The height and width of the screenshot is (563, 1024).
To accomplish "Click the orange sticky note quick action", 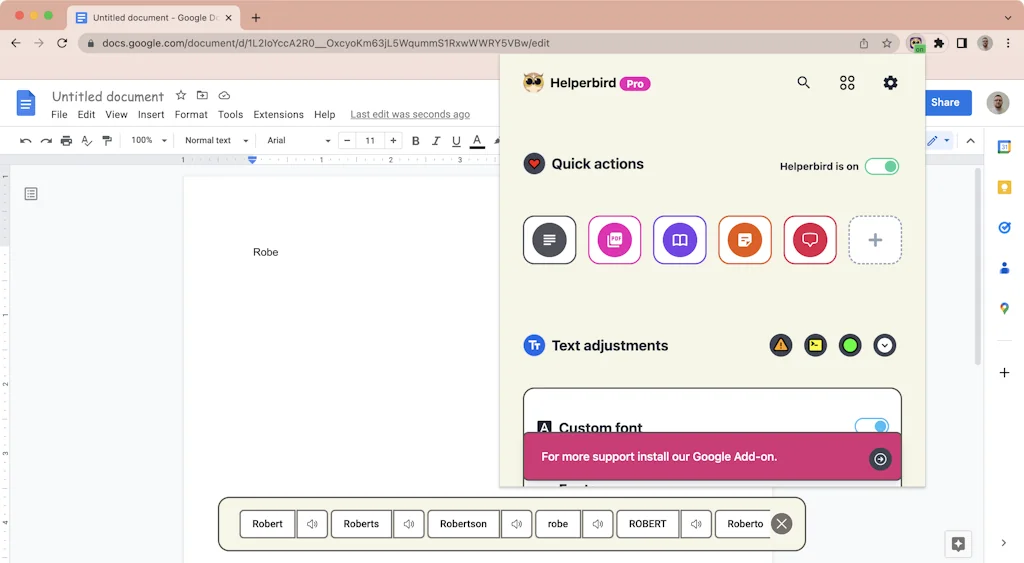I will (x=744, y=240).
